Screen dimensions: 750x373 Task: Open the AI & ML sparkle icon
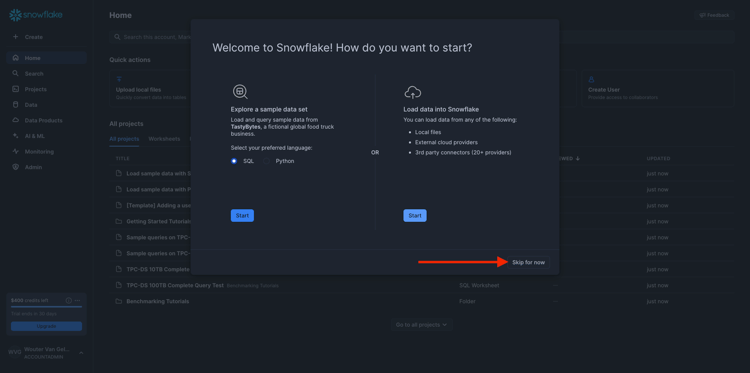coord(15,136)
